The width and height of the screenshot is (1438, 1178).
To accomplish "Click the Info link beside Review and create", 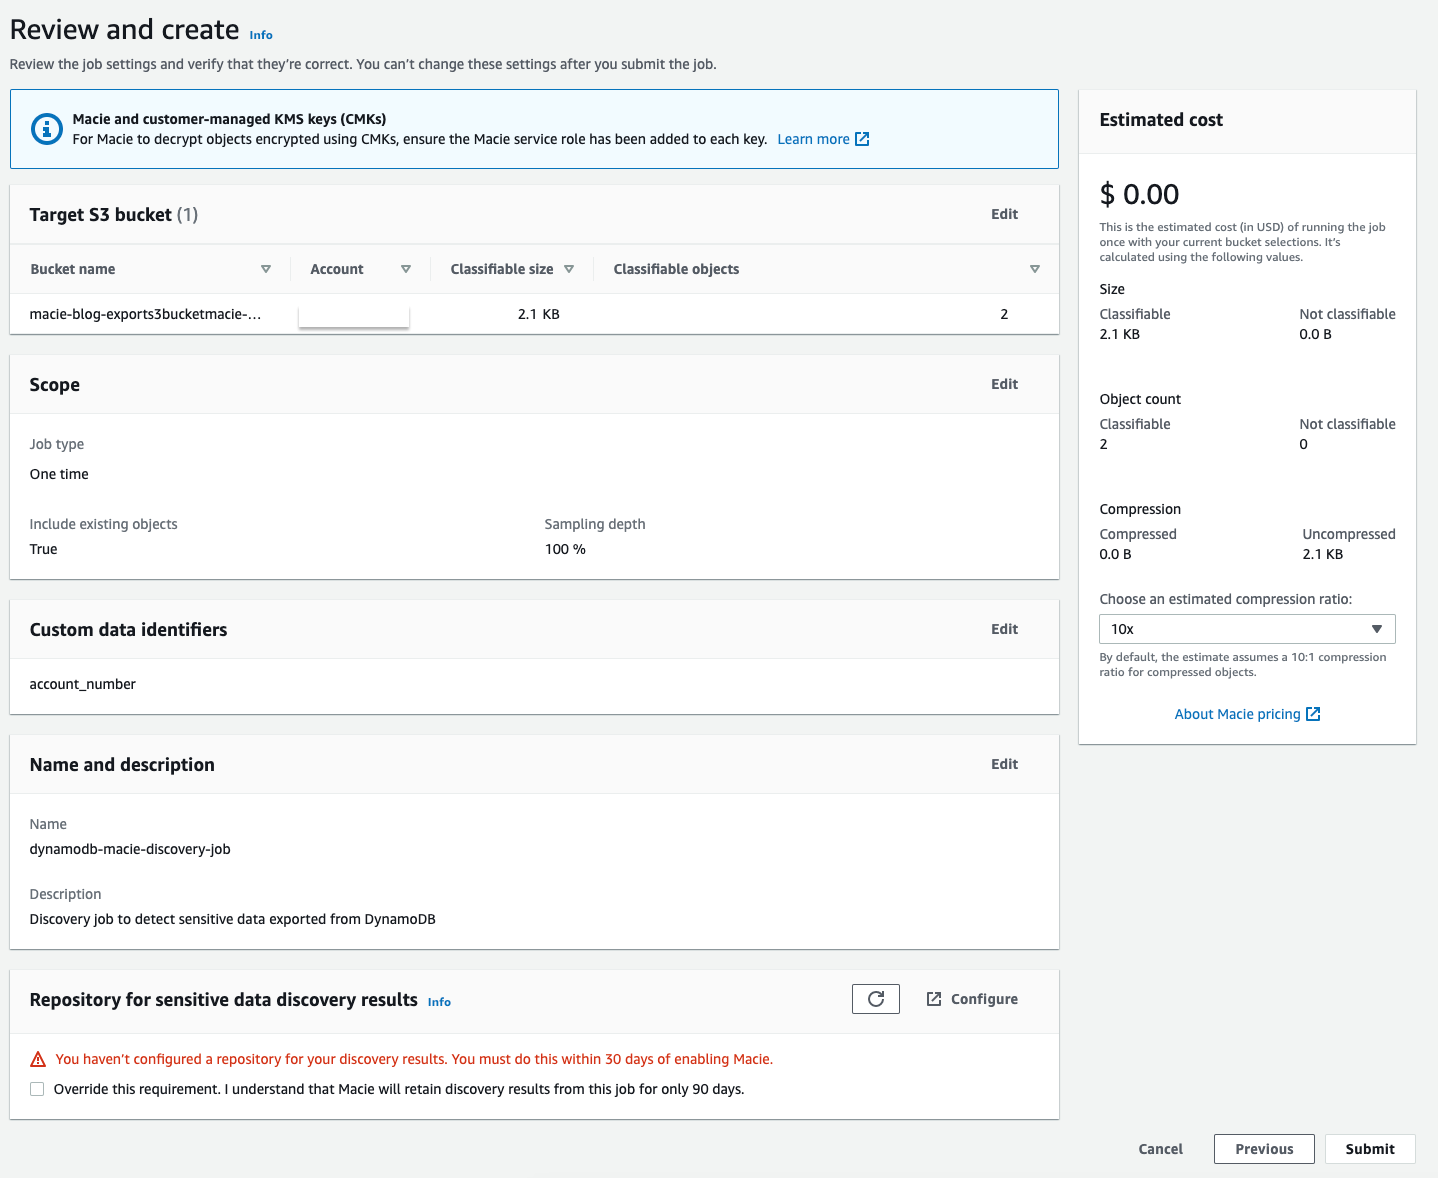I will point(260,33).
